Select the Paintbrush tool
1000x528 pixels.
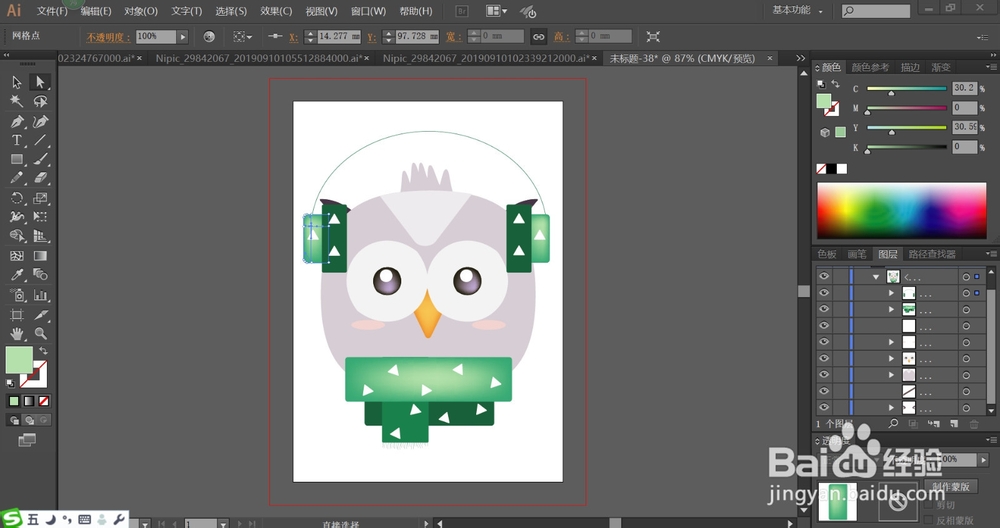click(x=40, y=159)
